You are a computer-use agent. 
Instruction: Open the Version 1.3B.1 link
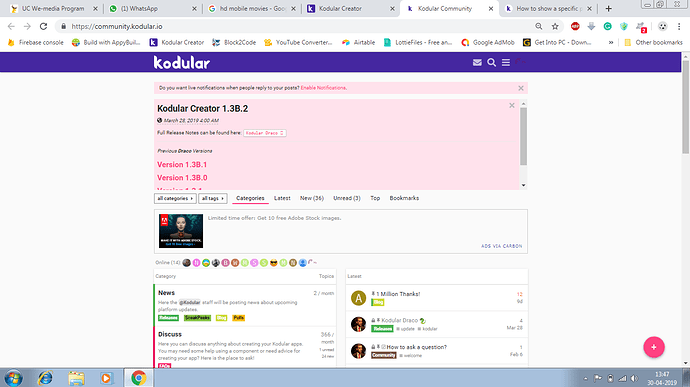tap(182, 165)
